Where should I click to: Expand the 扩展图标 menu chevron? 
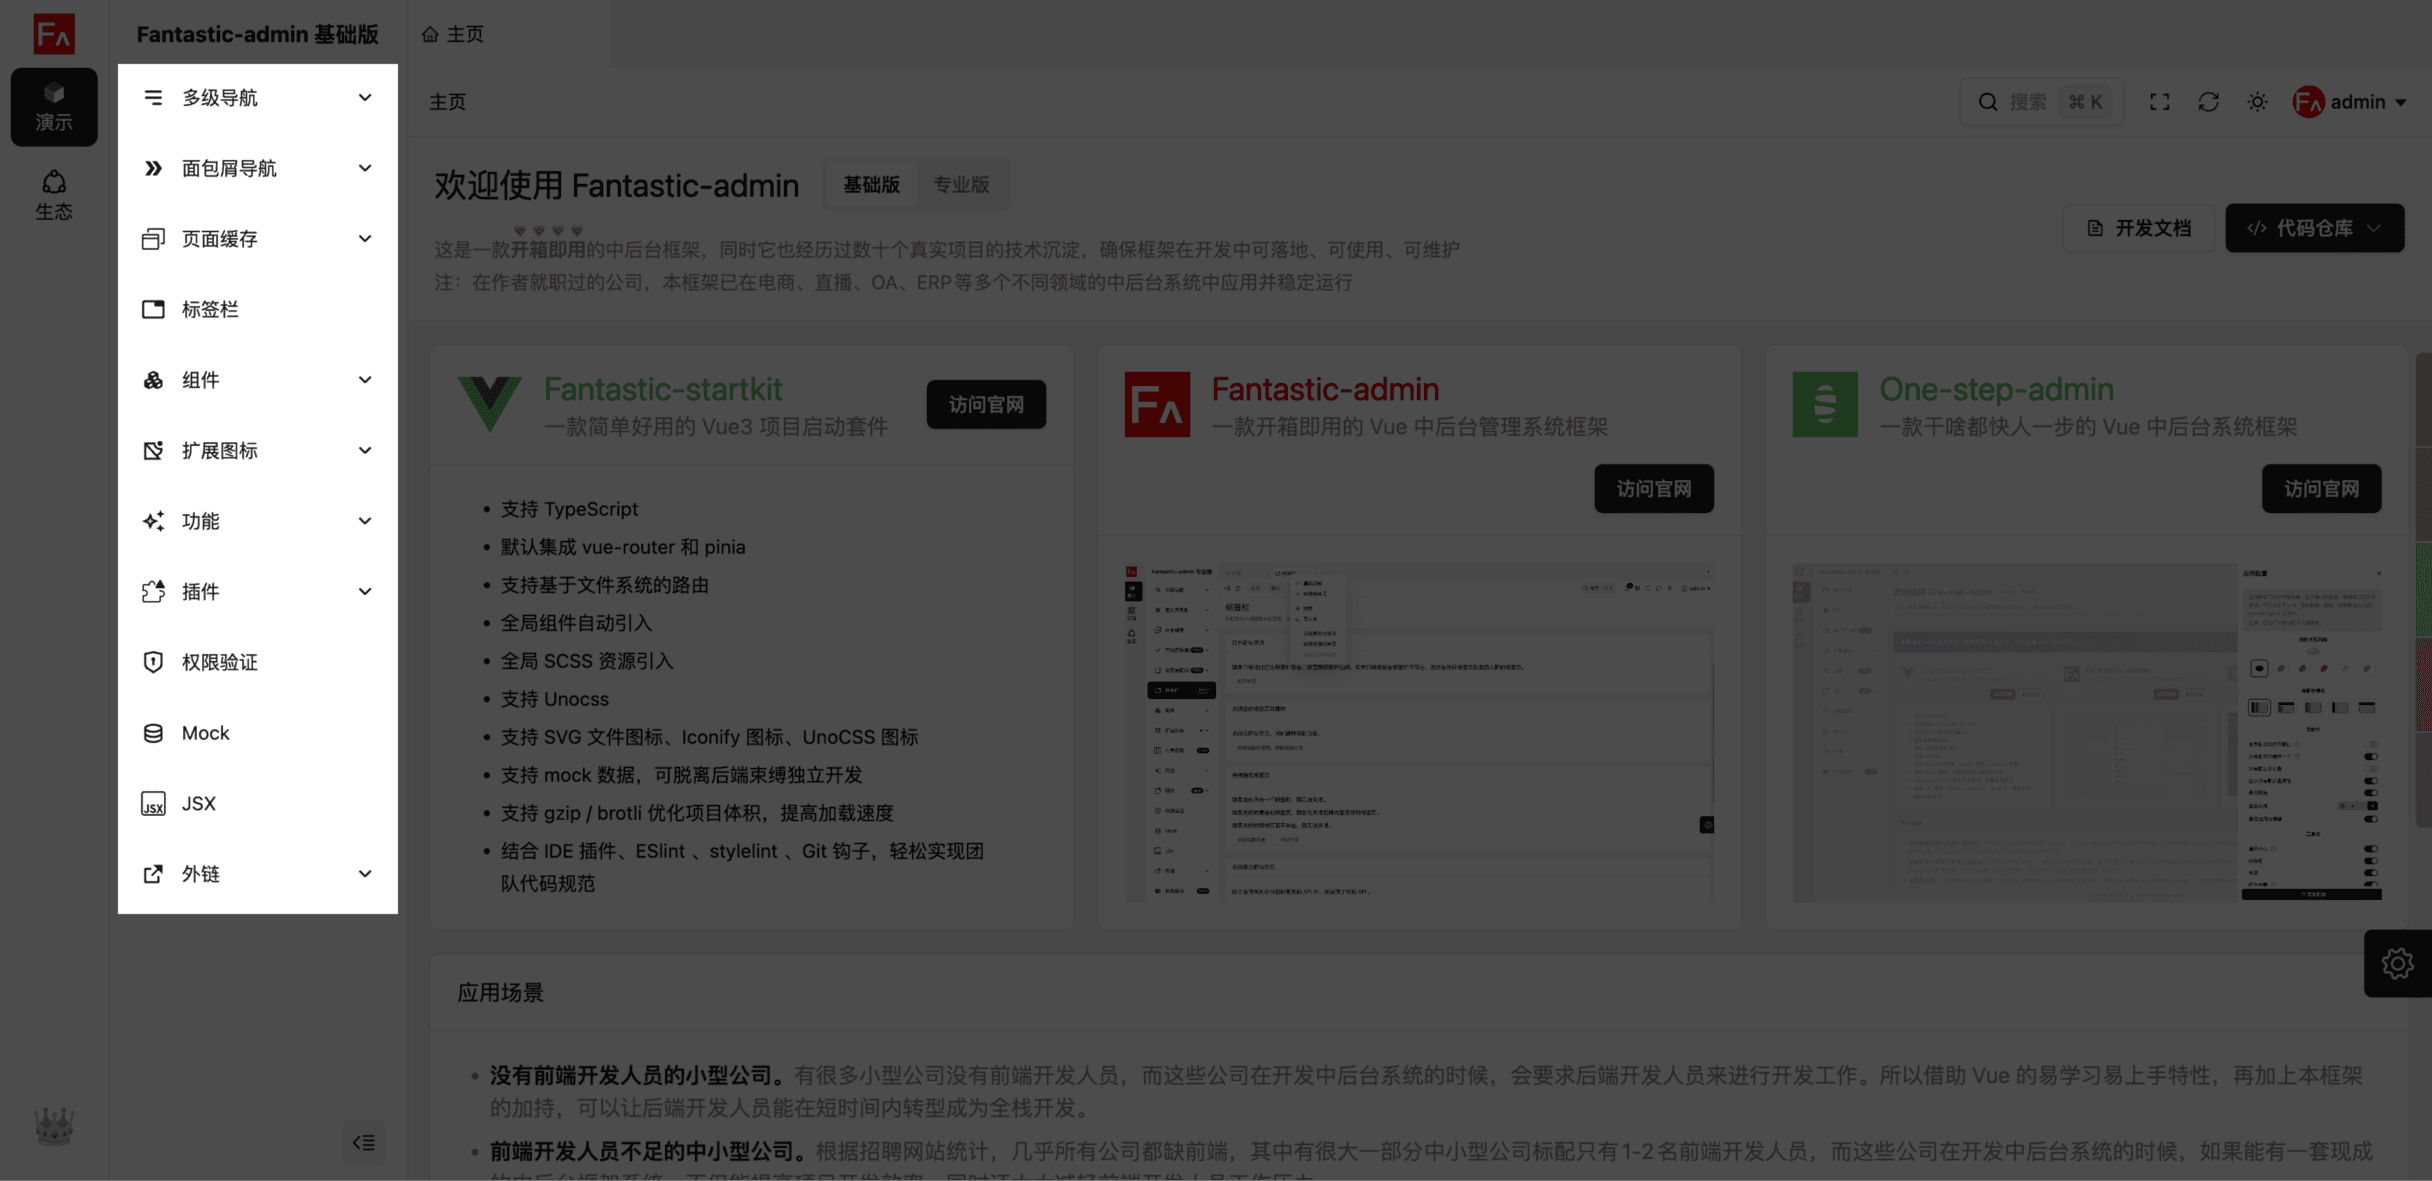point(365,451)
